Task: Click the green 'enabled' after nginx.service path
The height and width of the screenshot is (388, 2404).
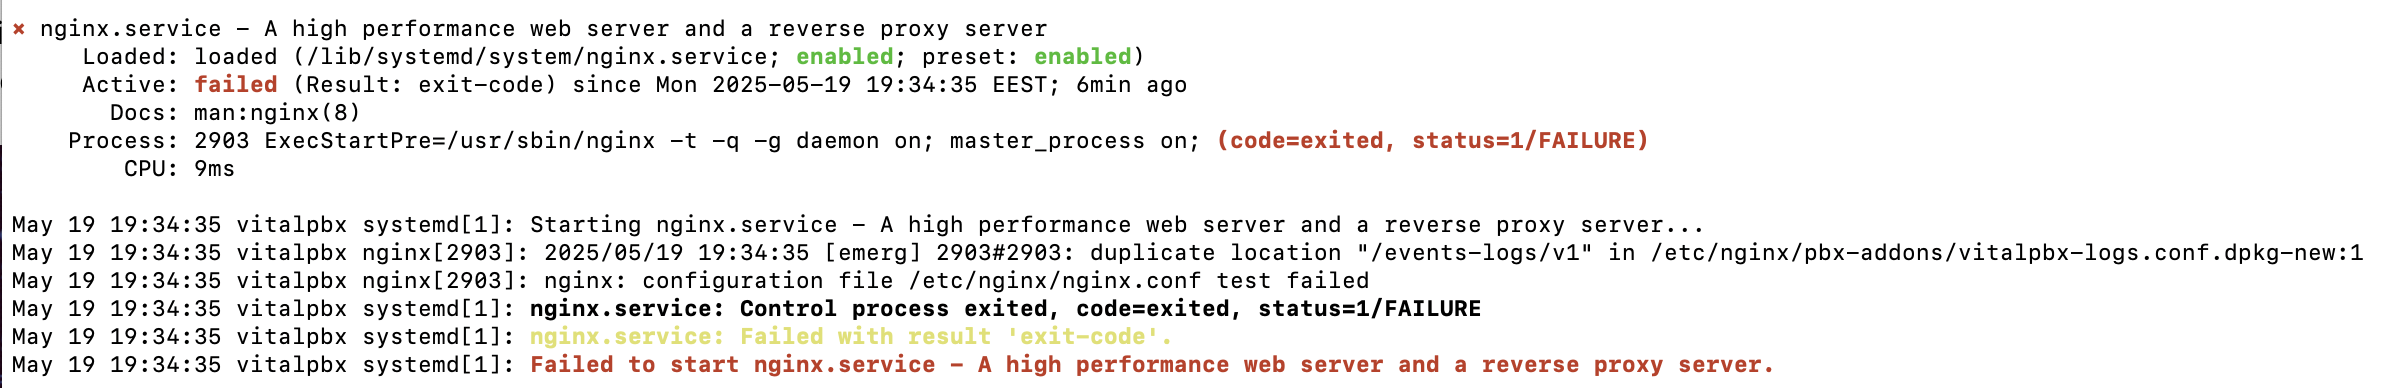Action: pyautogui.click(x=844, y=57)
